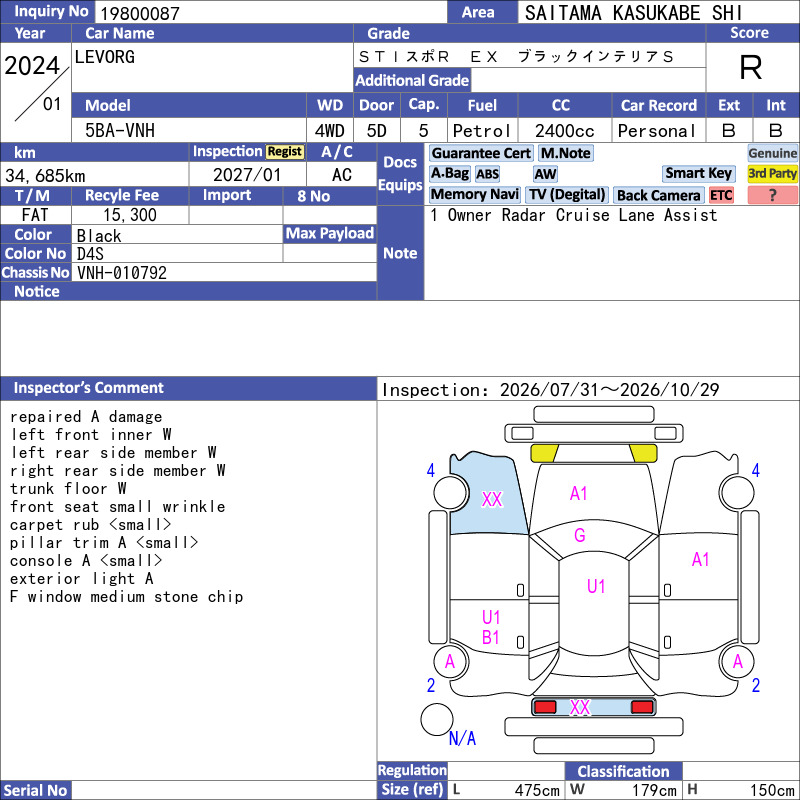The image size is (800, 800).
Task: Click the area SAITAMA KASUKABE SHI
Action: (633, 13)
